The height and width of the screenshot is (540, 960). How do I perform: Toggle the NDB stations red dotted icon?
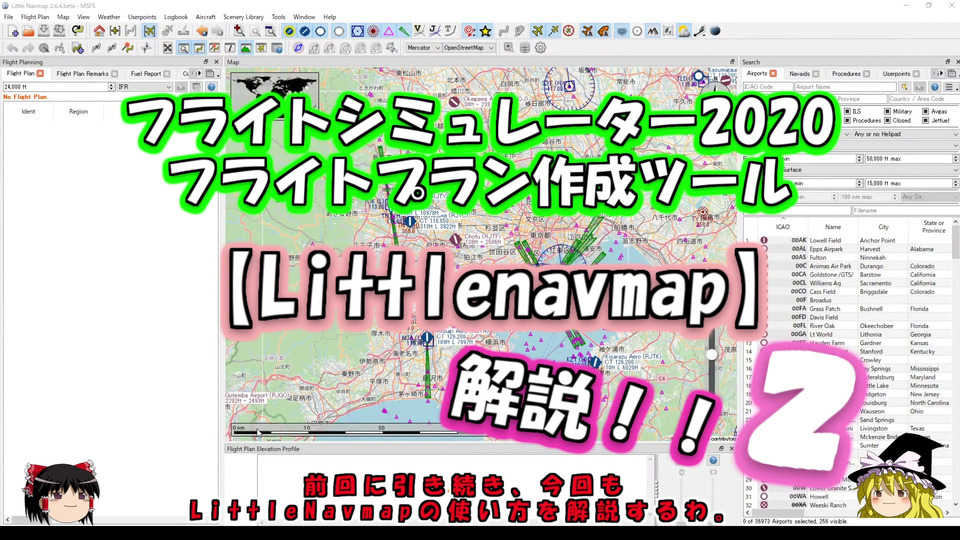coord(373,31)
